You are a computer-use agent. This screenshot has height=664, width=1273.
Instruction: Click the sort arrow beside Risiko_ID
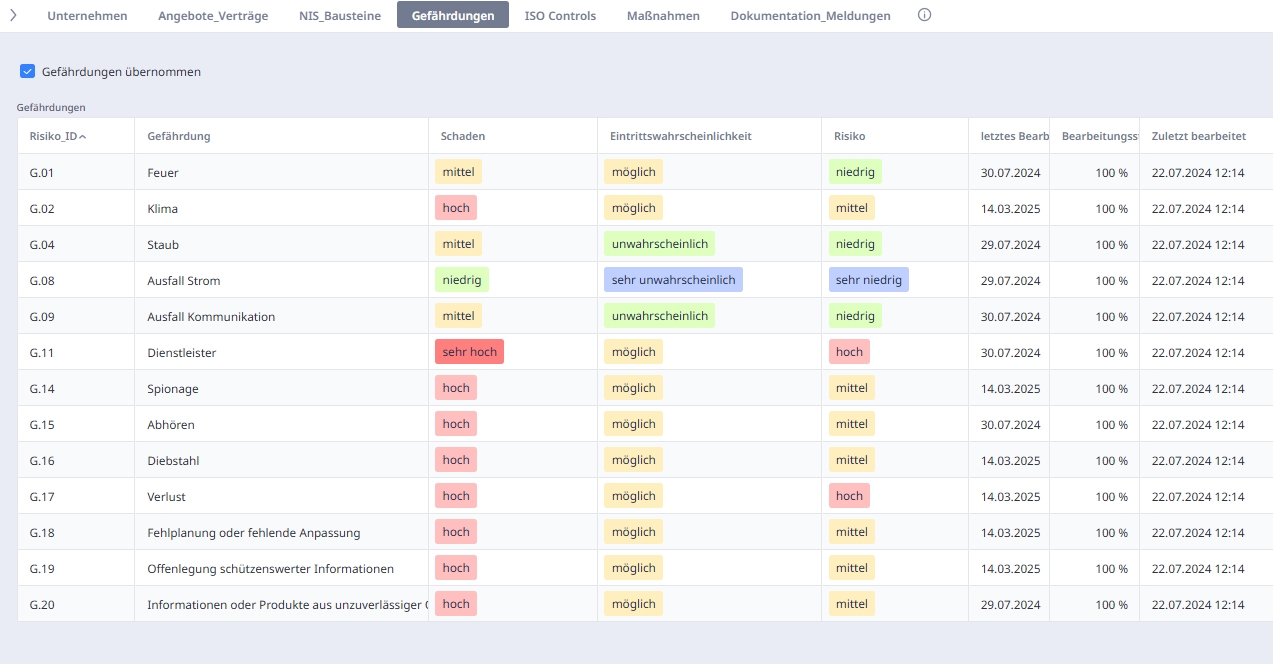click(x=83, y=137)
